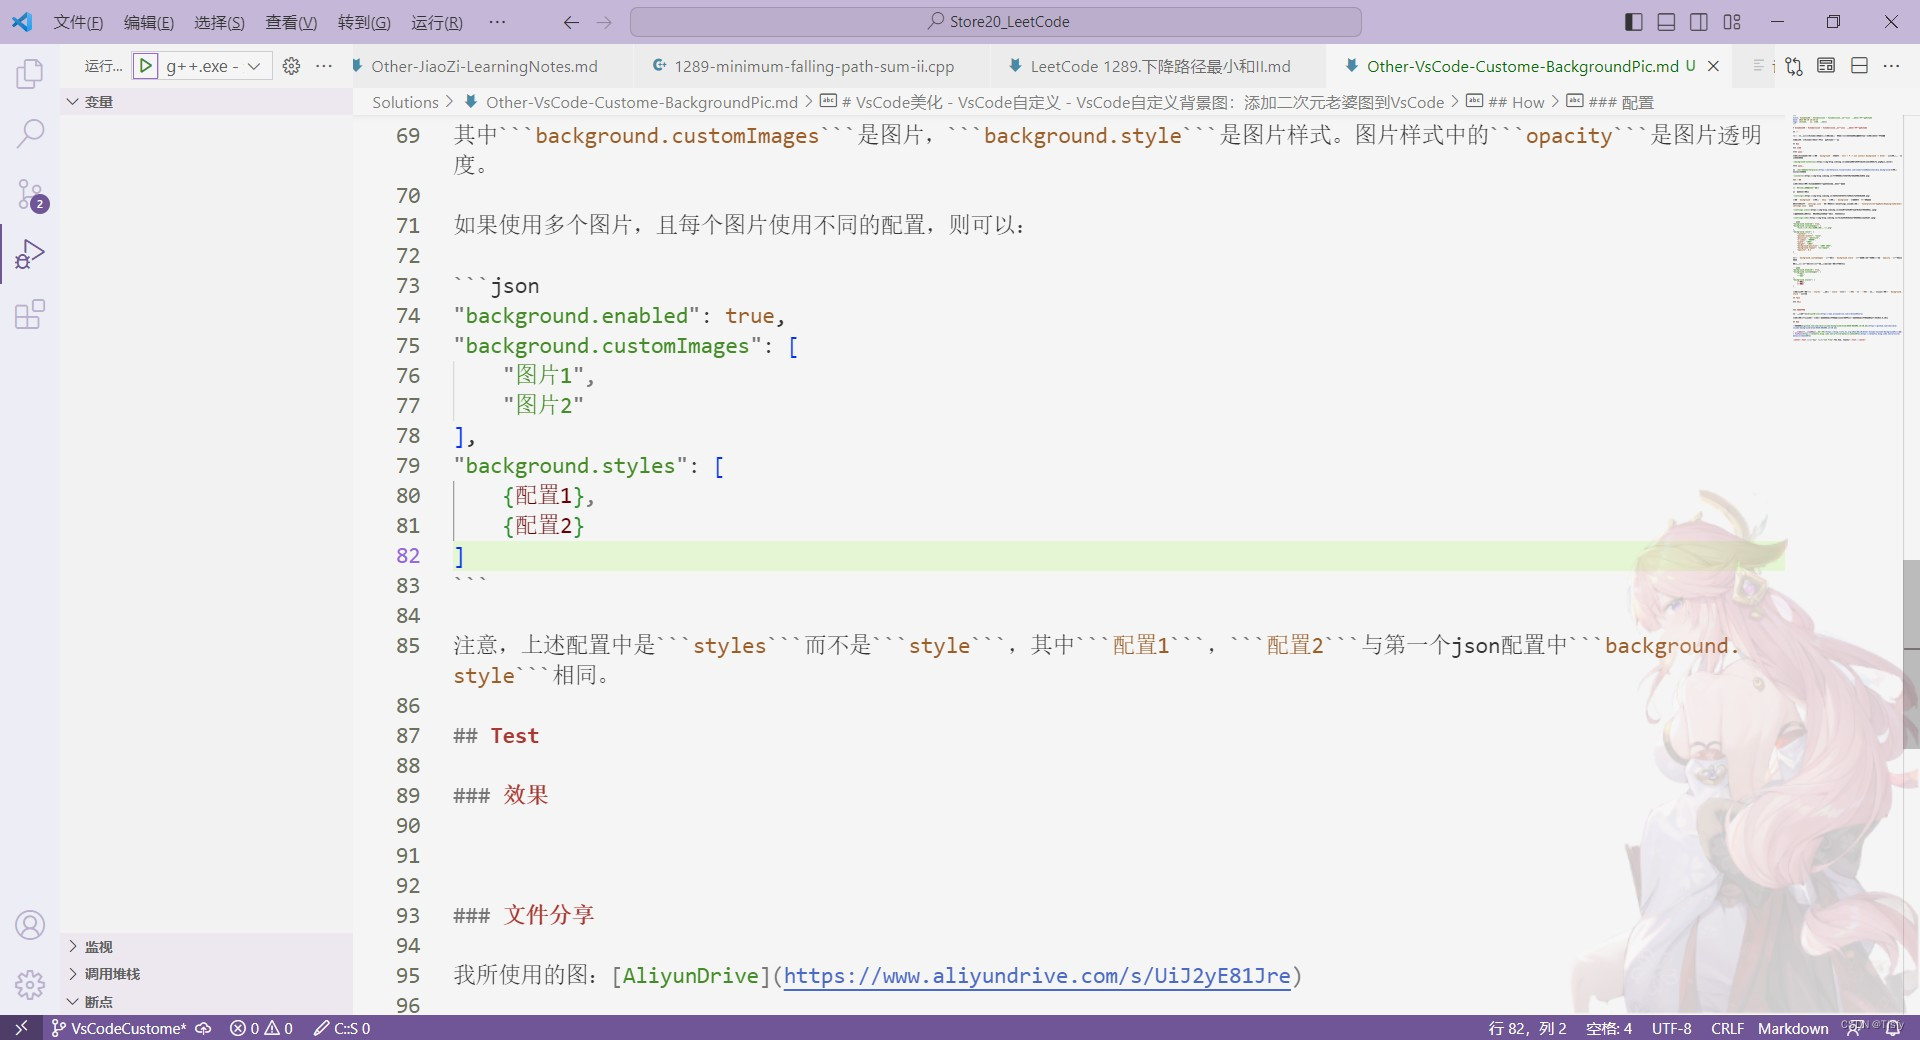The width and height of the screenshot is (1920, 1040).
Task: Close the Other-VsCode-Custome-BackgroundPic.md tab
Action: point(1713,66)
